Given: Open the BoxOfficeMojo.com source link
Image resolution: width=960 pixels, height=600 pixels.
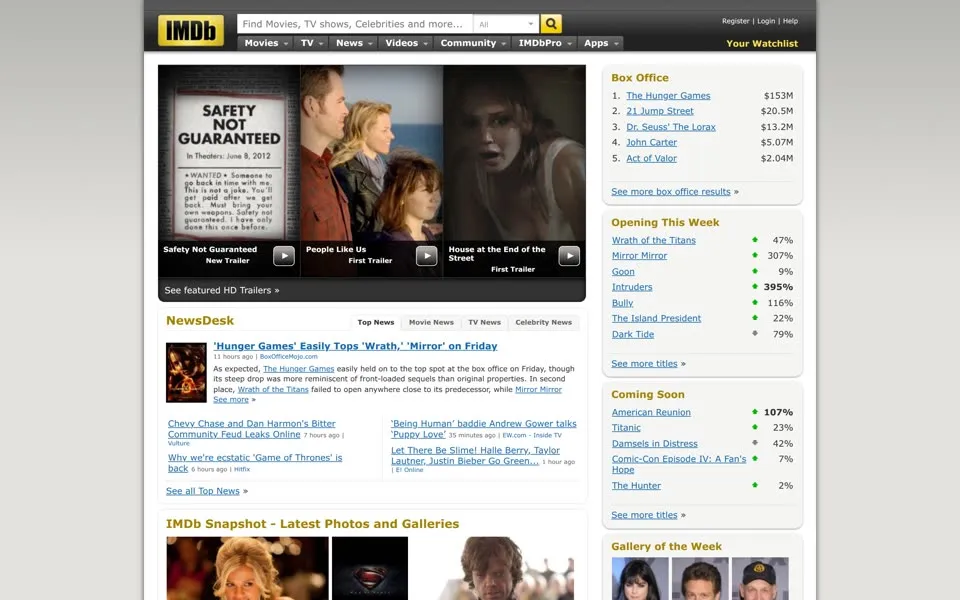Looking at the screenshot, I should tap(288, 356).
